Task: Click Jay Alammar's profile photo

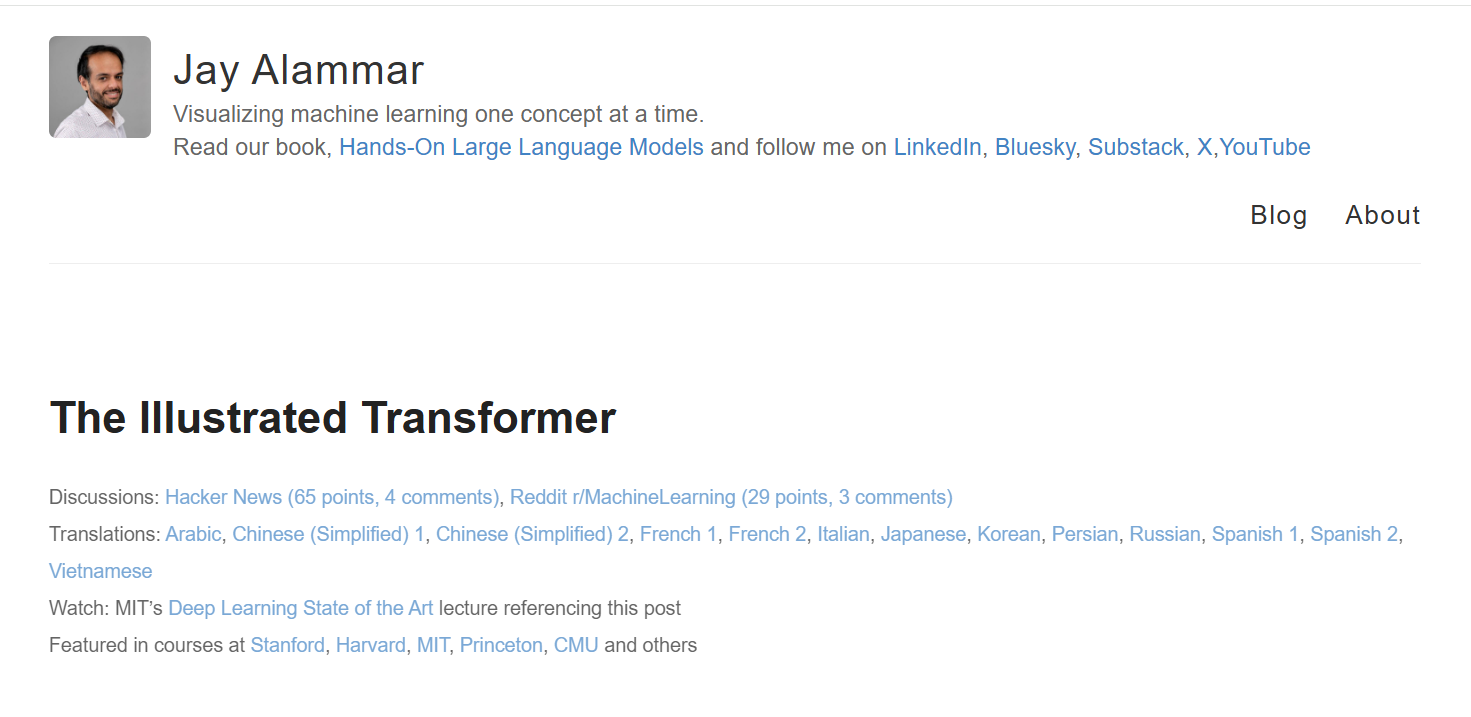Action: click(x=99, y=86)
